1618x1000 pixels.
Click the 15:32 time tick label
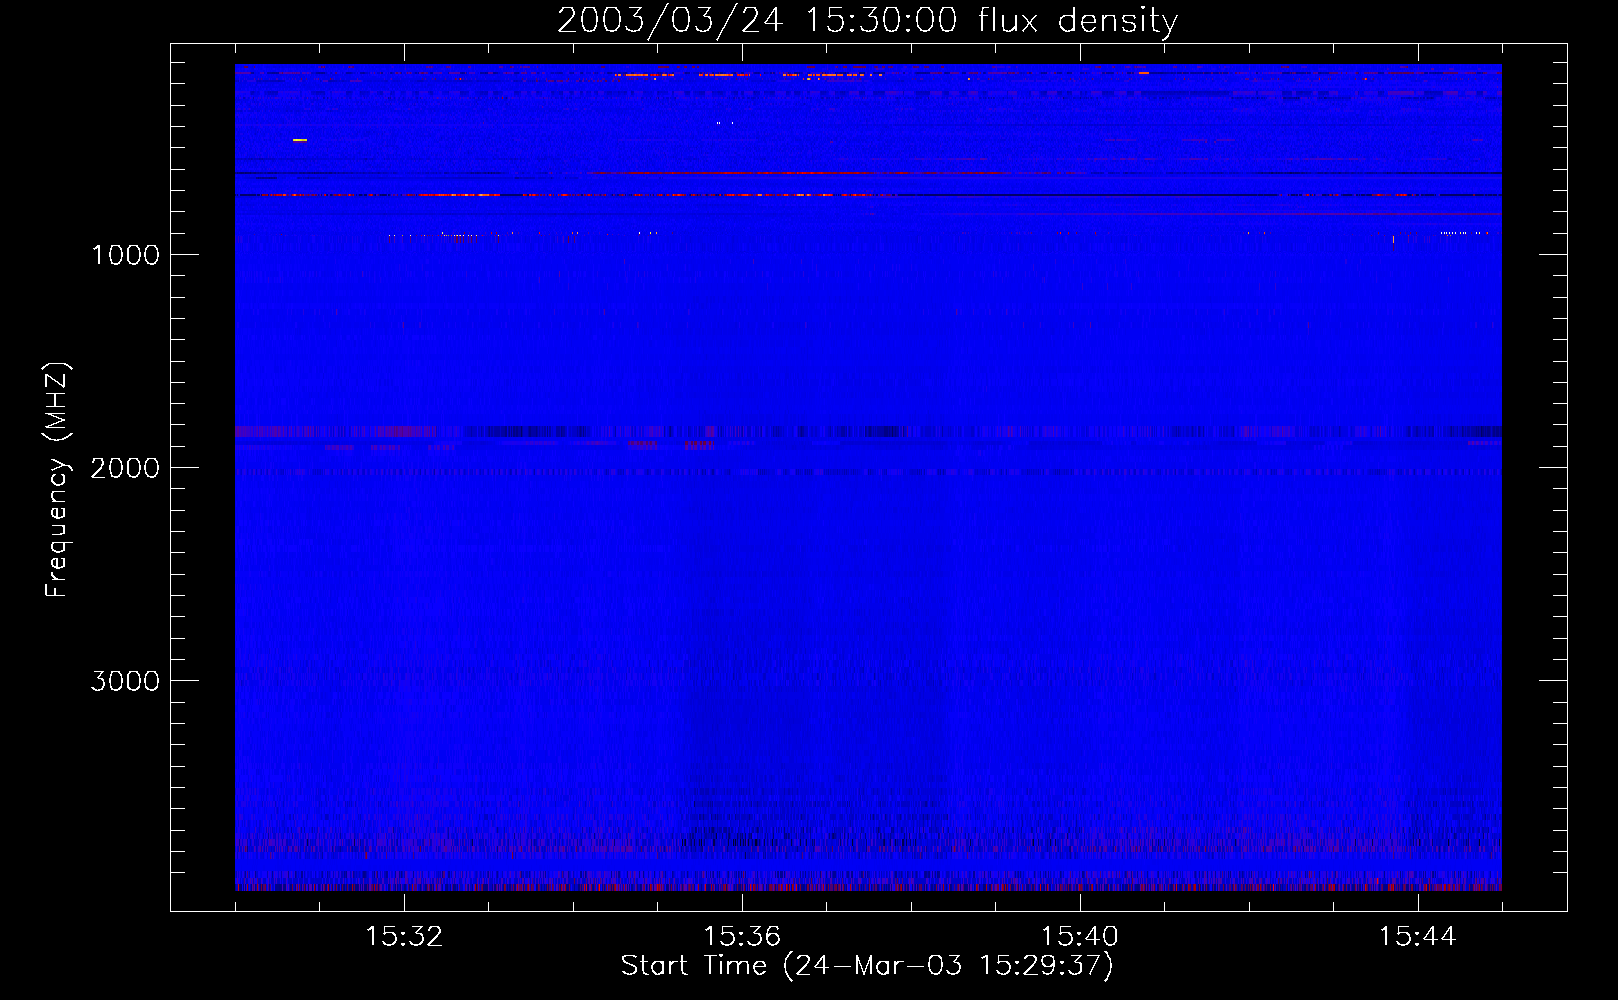pos(404,937)
